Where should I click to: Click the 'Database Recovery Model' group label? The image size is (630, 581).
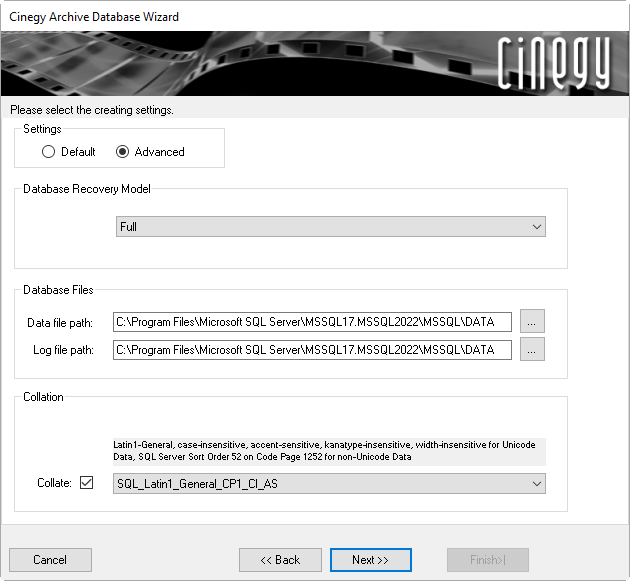[x=87, y=189]
